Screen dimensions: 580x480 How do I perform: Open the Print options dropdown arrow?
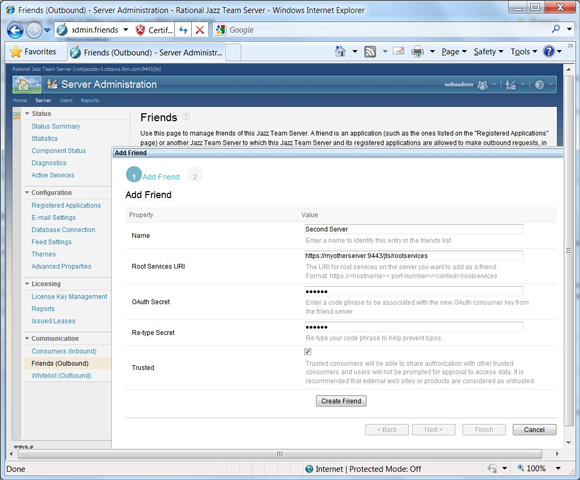point(432,51)
